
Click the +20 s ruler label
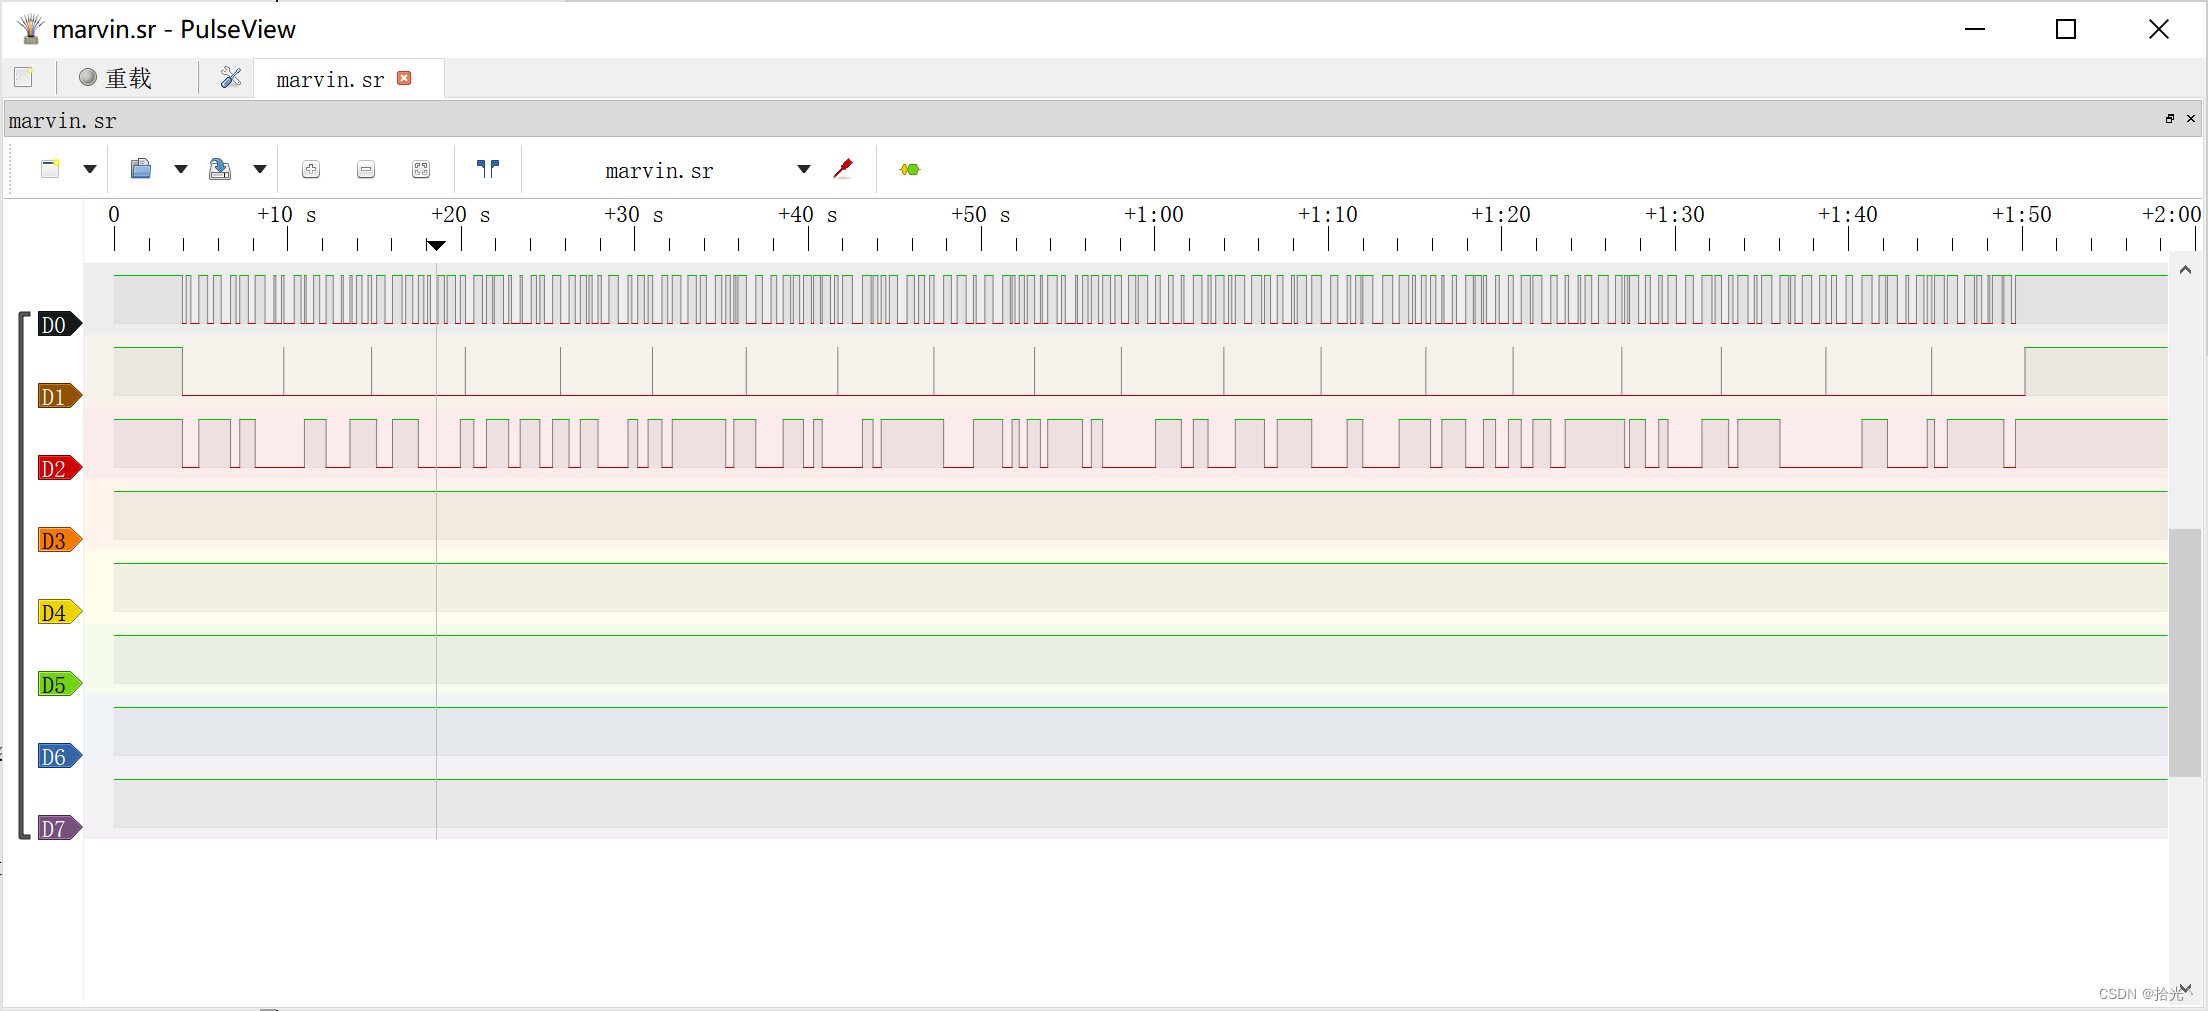coord(461,214)
